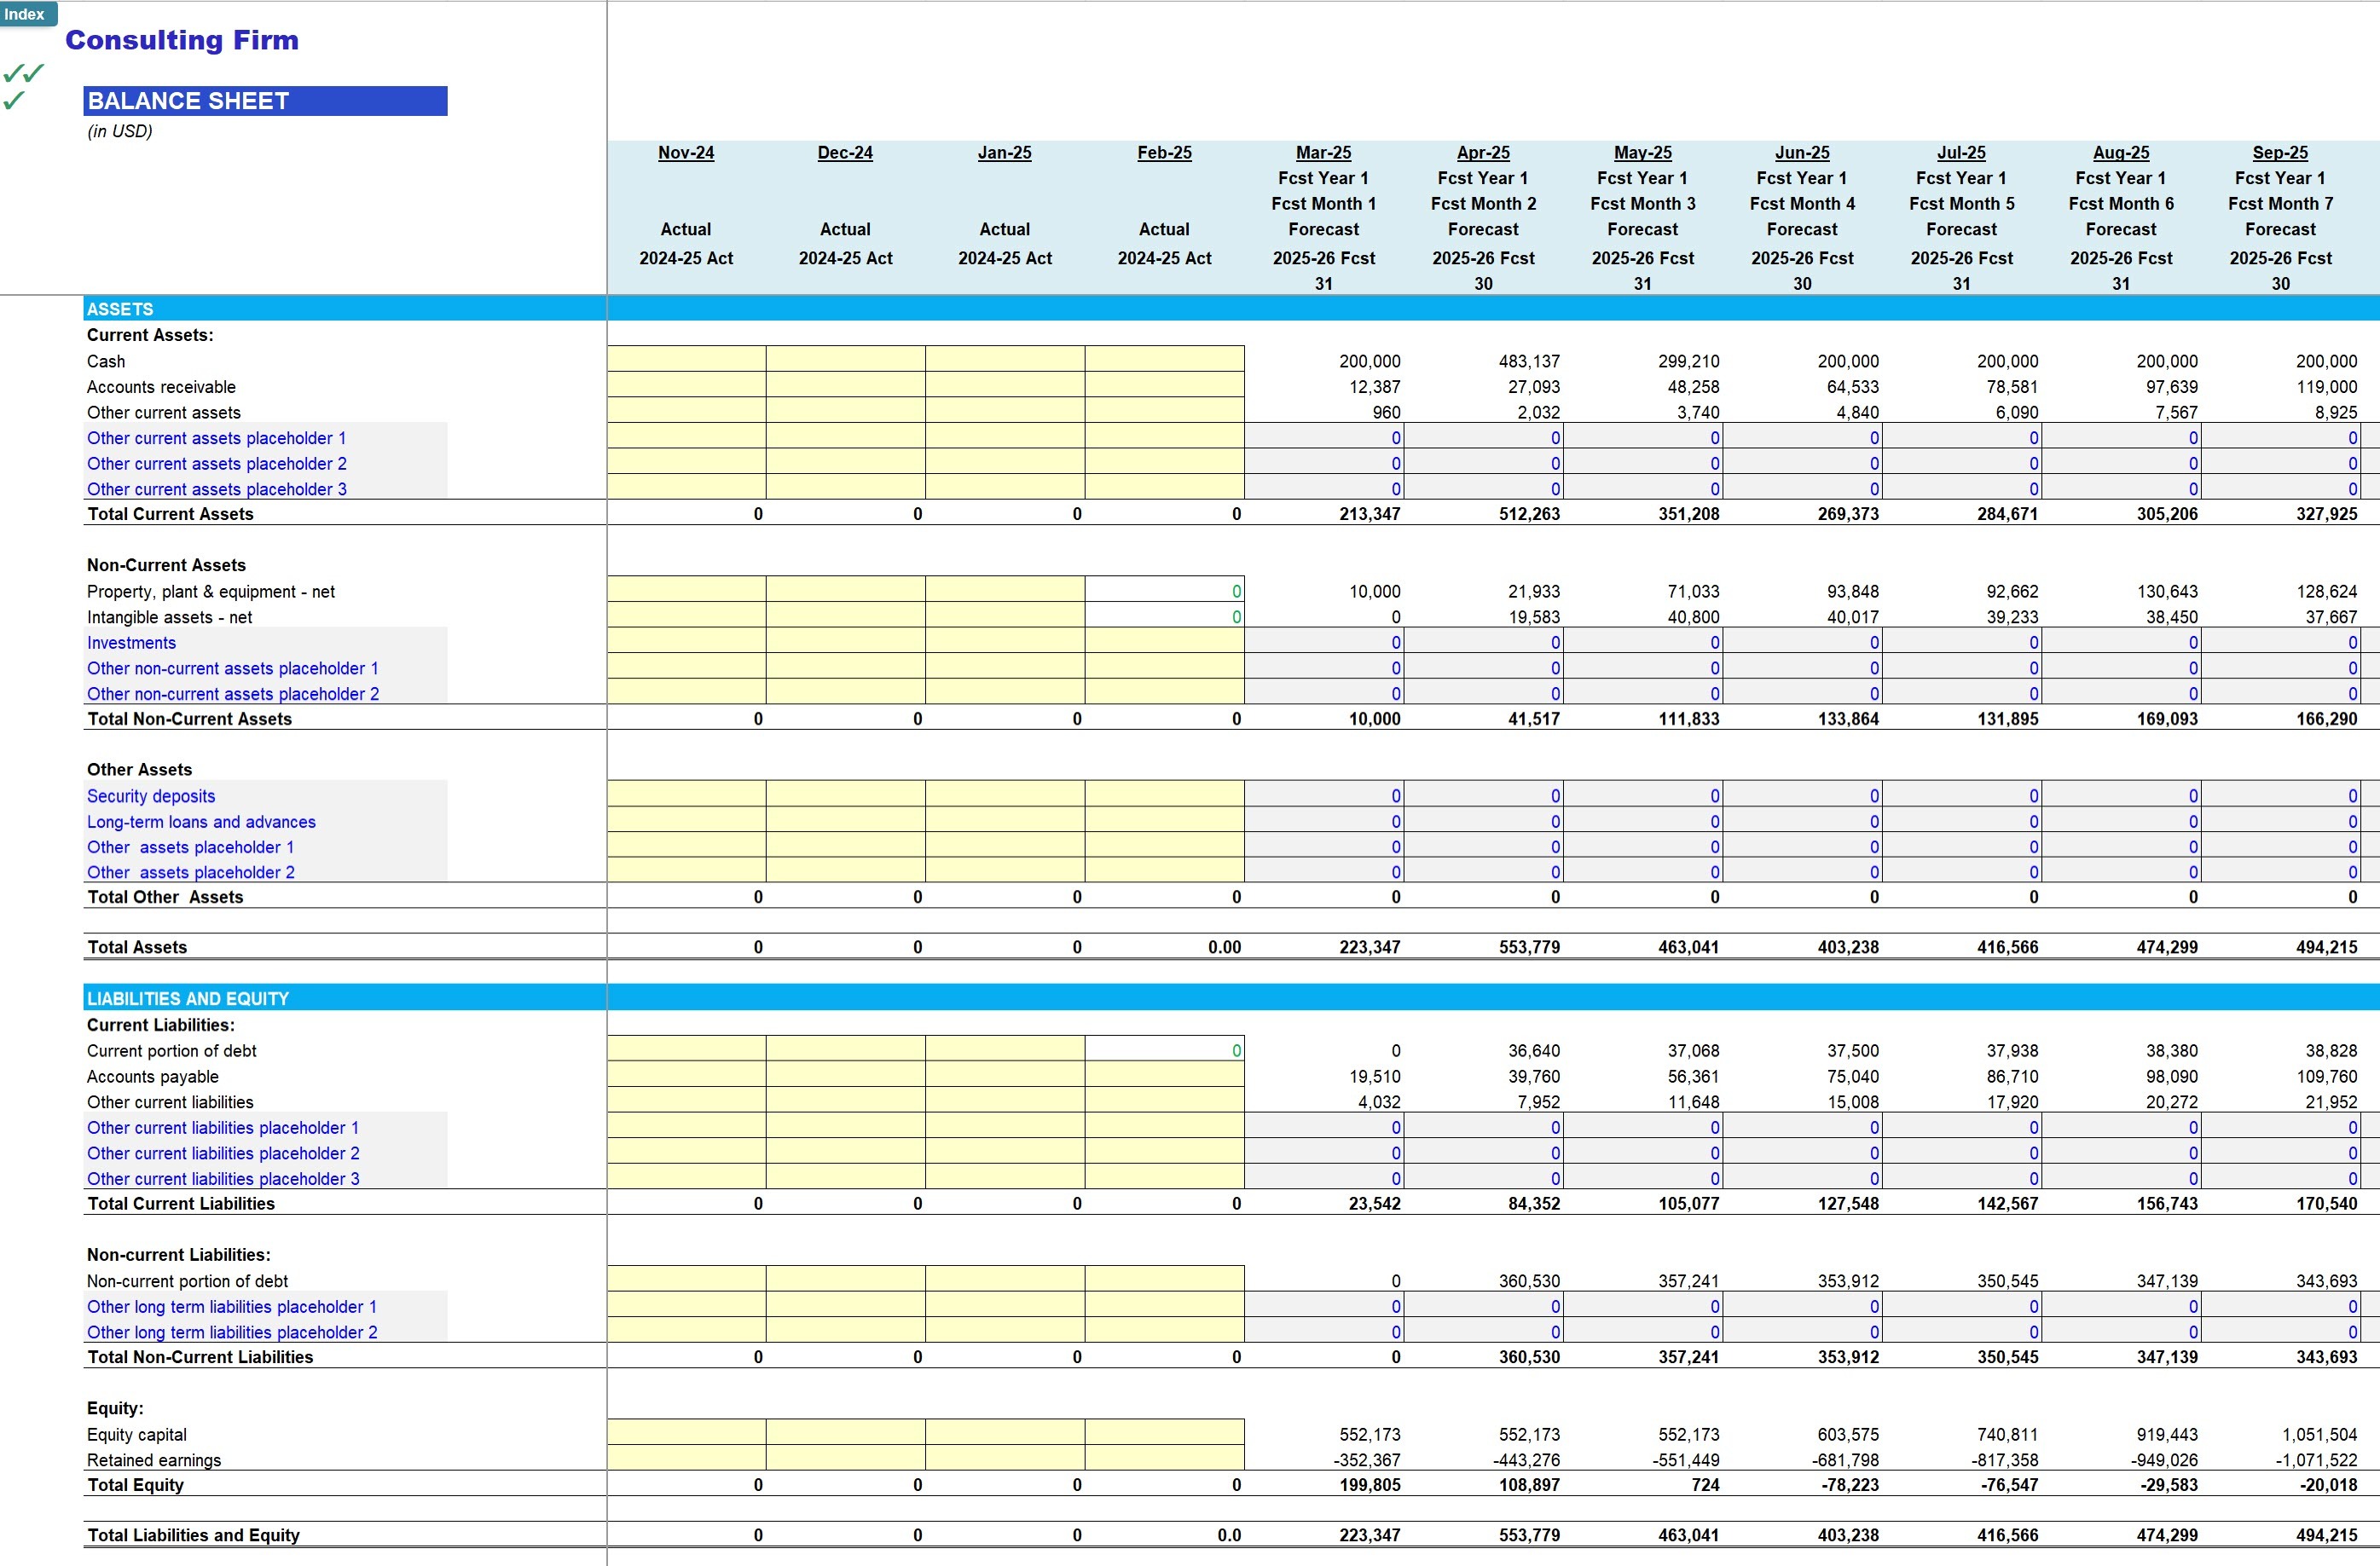Select Retained earnings input cell for Feb-25
The width and height of the screenshot is (2380, 1566).
click(x=1164, y=1458)
